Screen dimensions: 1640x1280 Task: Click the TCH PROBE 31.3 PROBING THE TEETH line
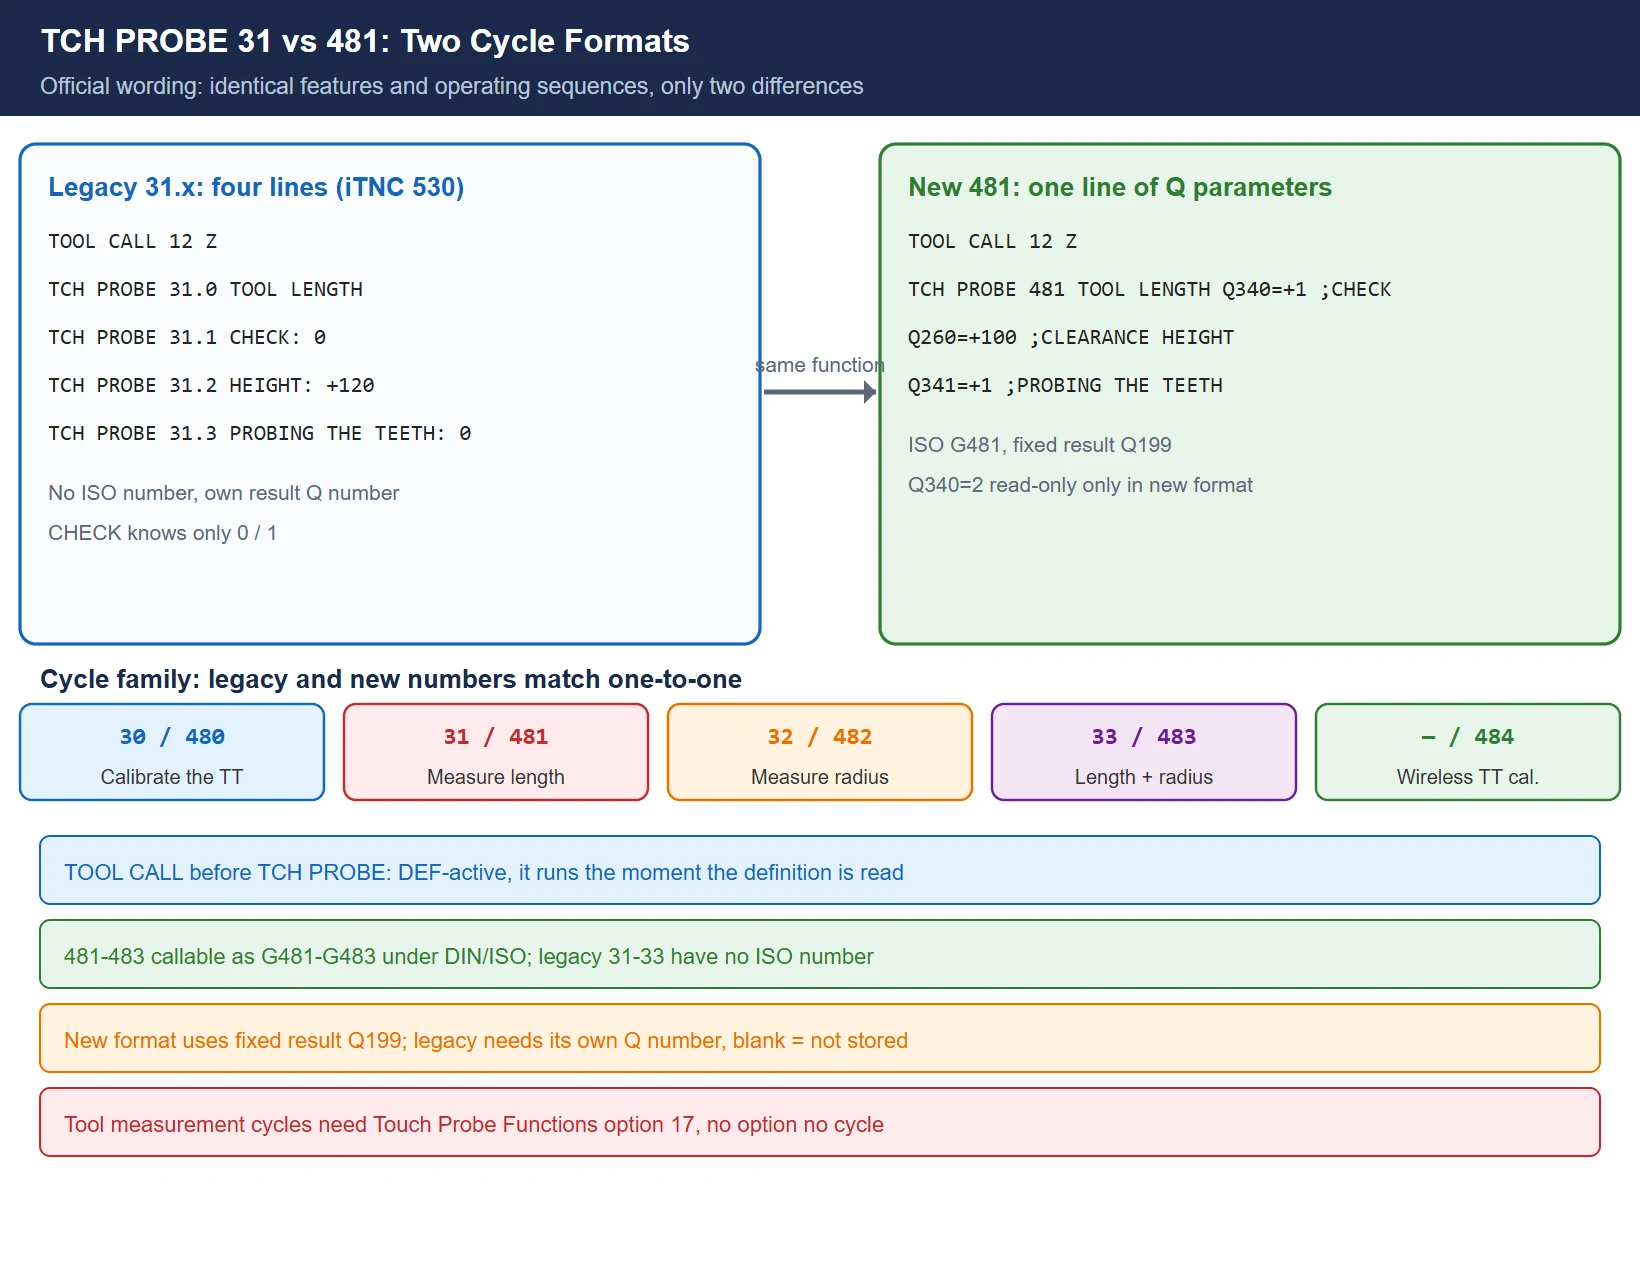[x=260, y=433]
